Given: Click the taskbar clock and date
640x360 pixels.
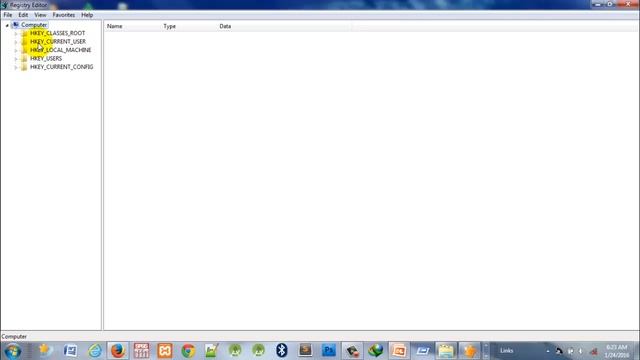Looking at the screenshot, I should click(617, 351).
